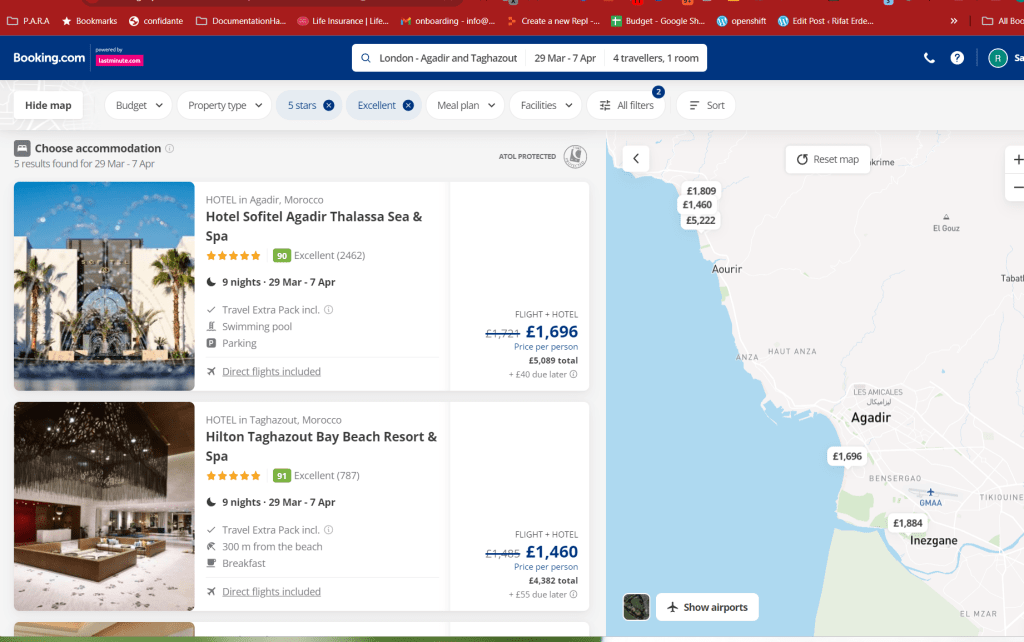Open the Edit Post bookmark
This screenshot has width=1024, height=642.
tap(825, 21)
